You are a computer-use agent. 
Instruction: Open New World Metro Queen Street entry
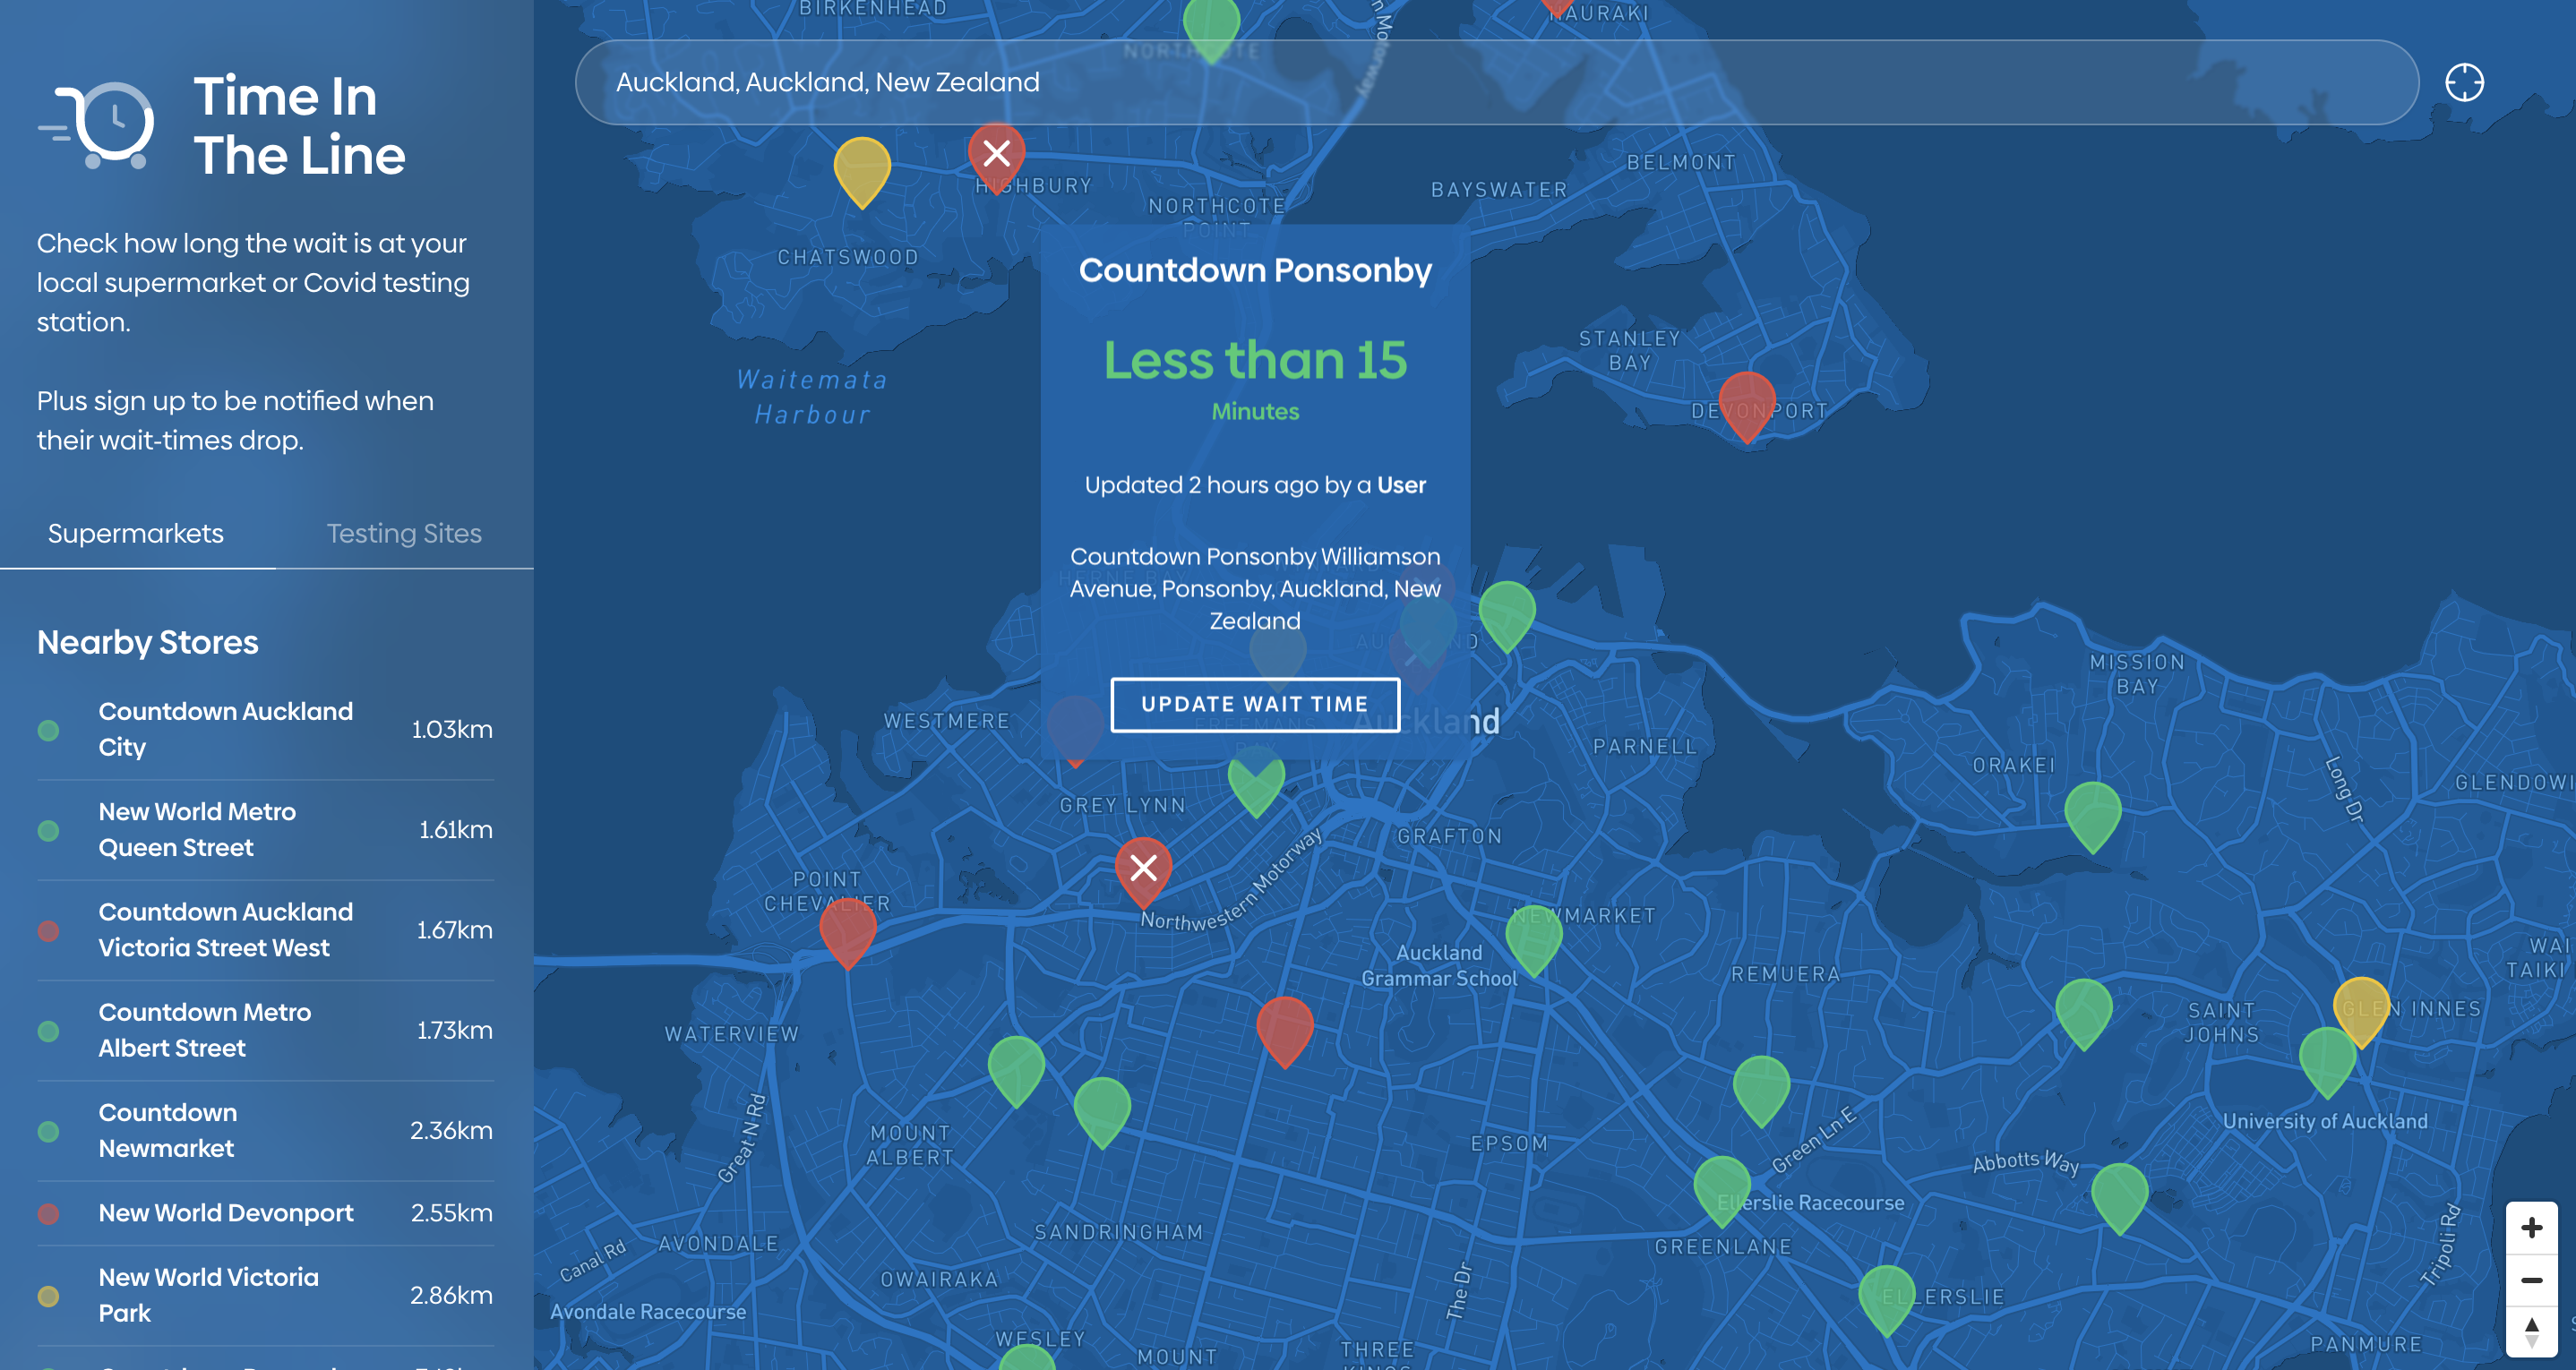coord(265,829)
